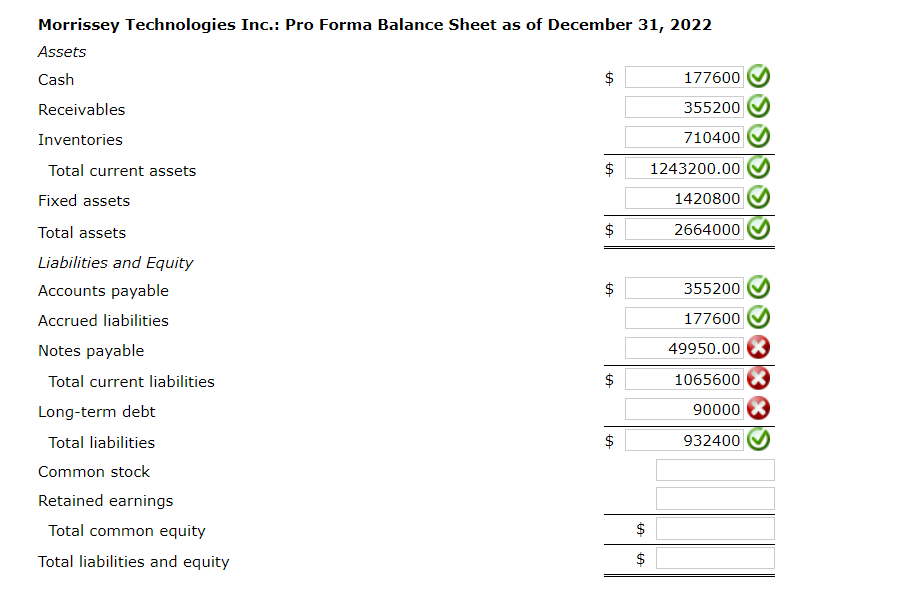Click the red X beside Total current liabilities
917x592 pixels.
[x=758, y=378]
